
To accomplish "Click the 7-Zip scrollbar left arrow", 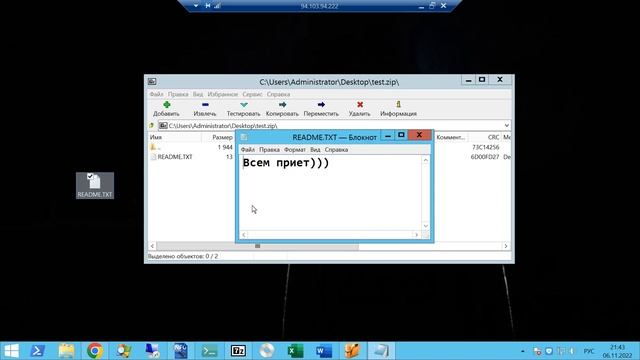I will tap(152, 246).
